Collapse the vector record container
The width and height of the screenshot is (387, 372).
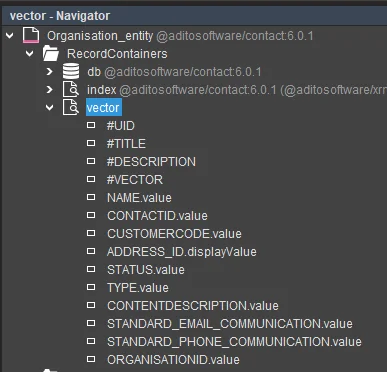coord(50,107)
